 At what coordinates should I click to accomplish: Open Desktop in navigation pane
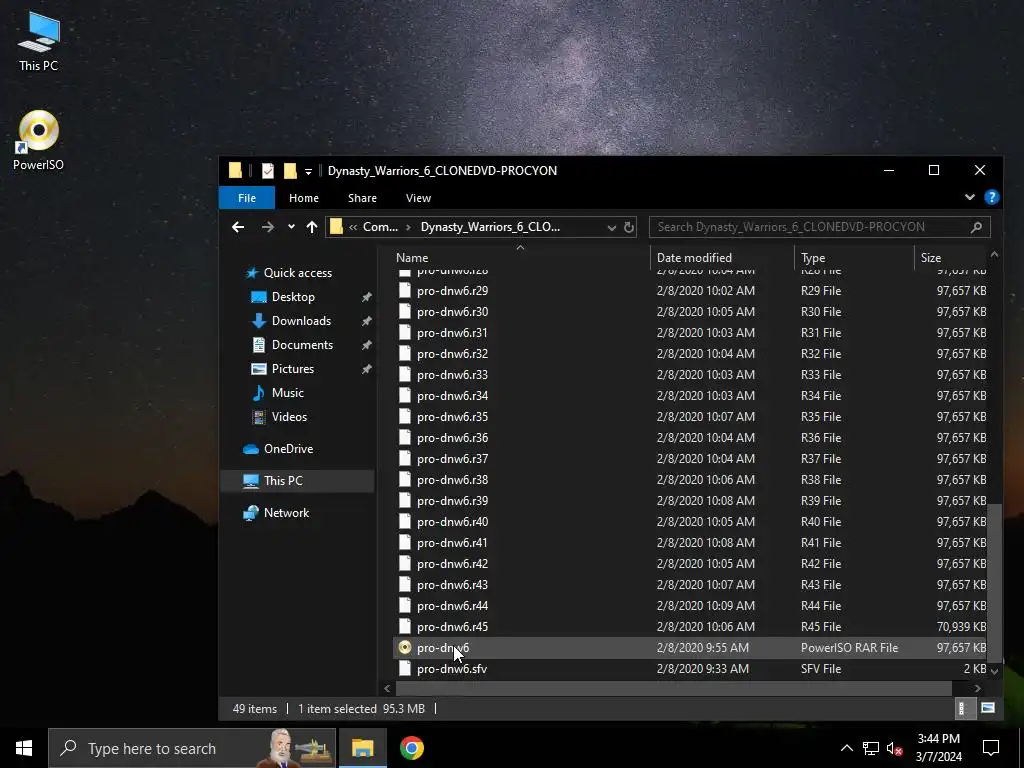pyautogui.click(x=293, y=297)
